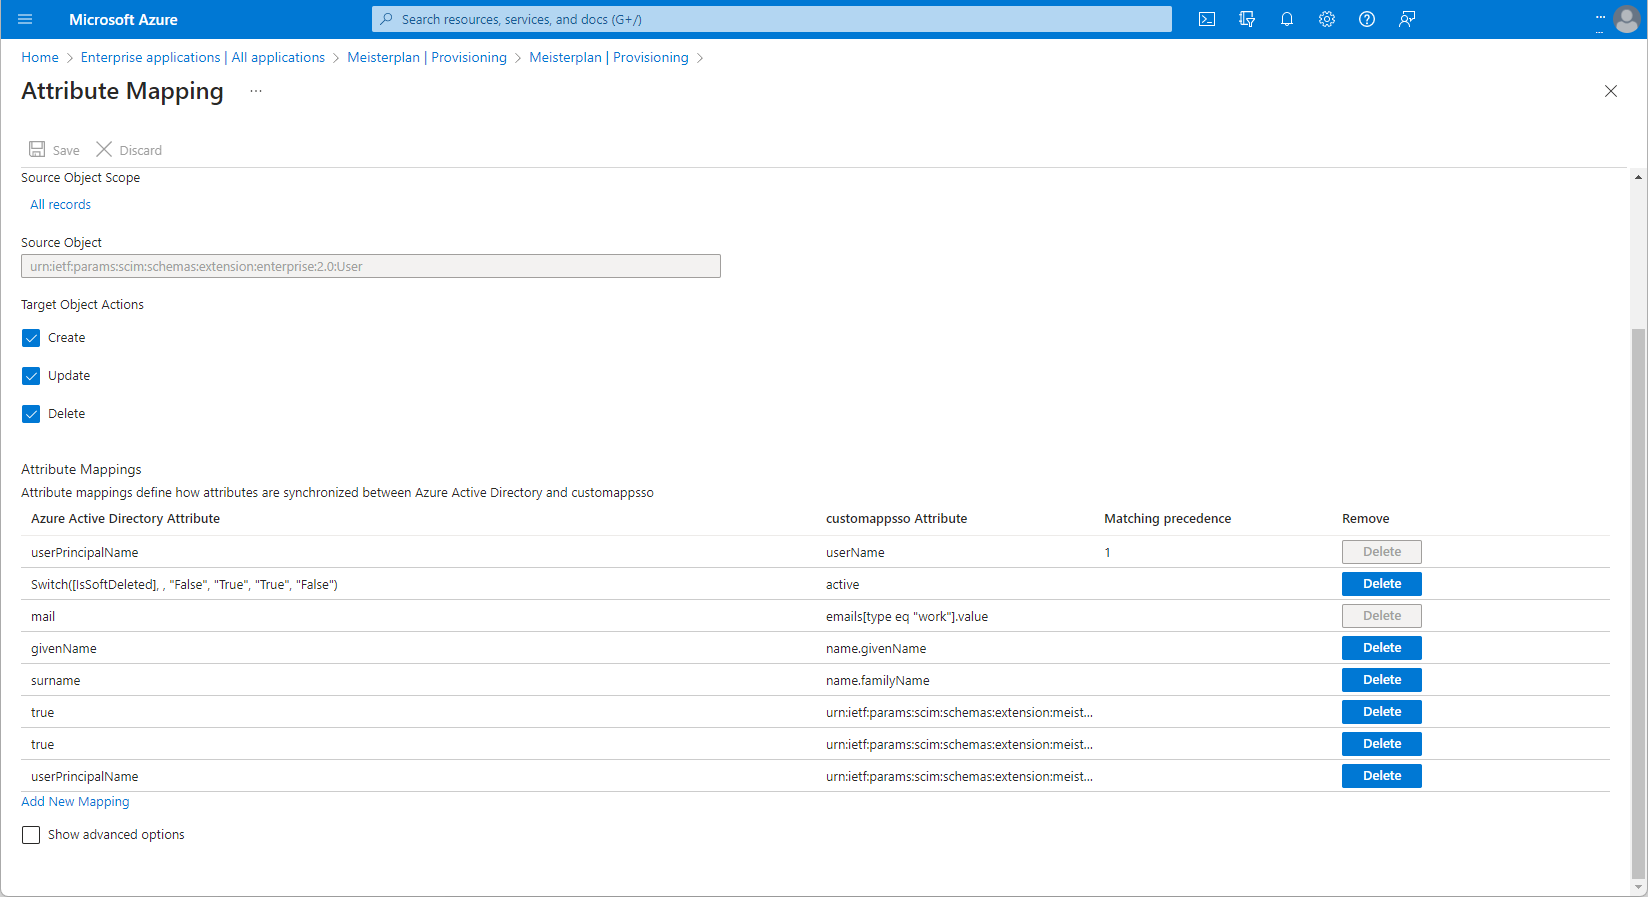Open the account avatar menu
The height and width of the screenshot is (897, 1648).
1627,19
